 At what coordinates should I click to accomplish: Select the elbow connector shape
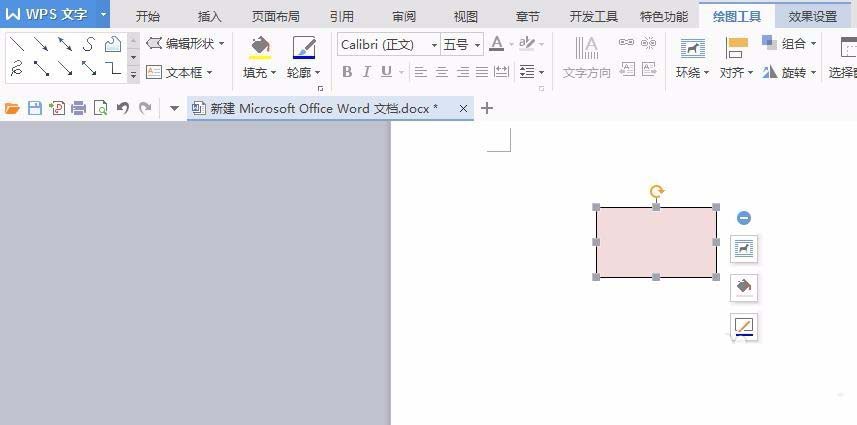pyautogui.click(x=113, y=68)
